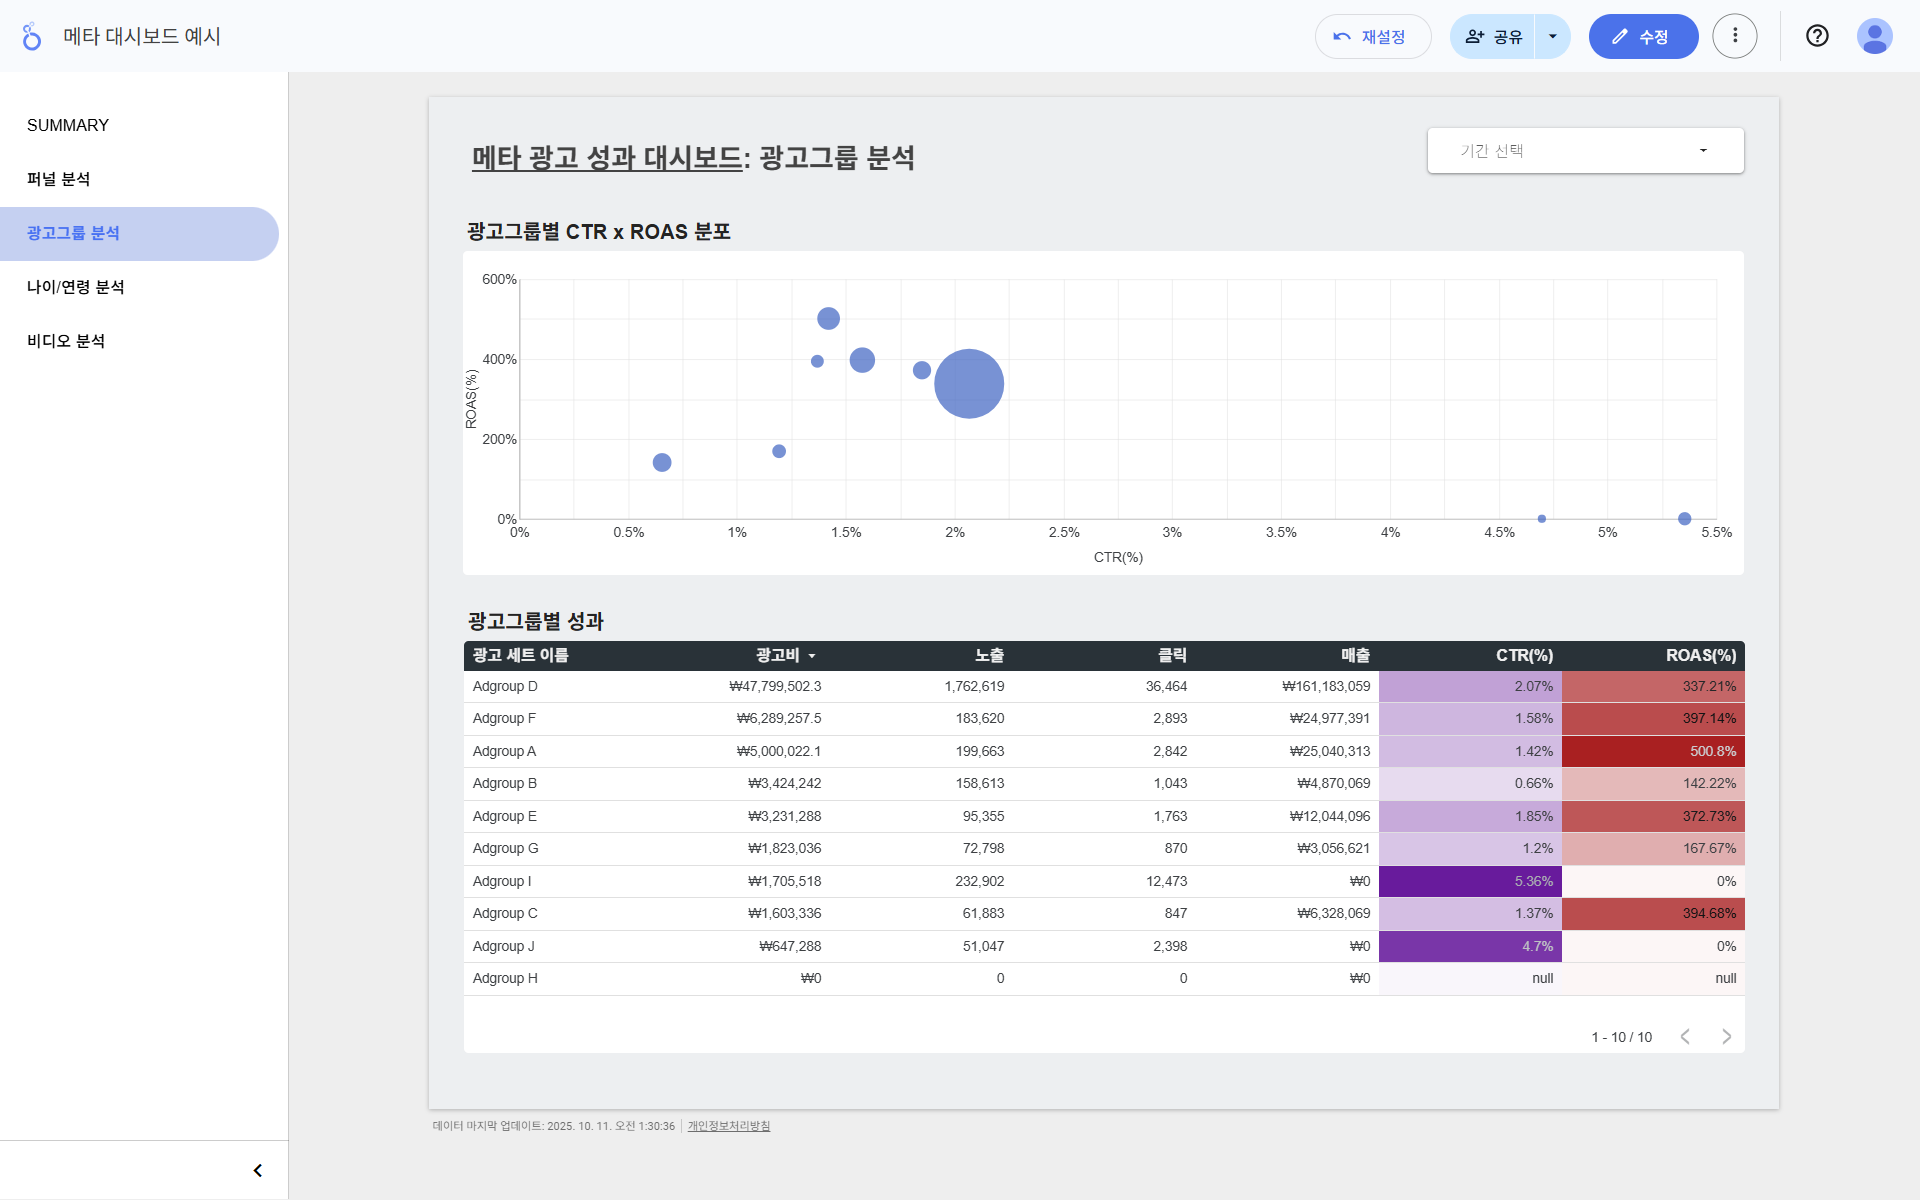
Task: Open the 퍼널 분석 page
Action: (x=59, y=179)
